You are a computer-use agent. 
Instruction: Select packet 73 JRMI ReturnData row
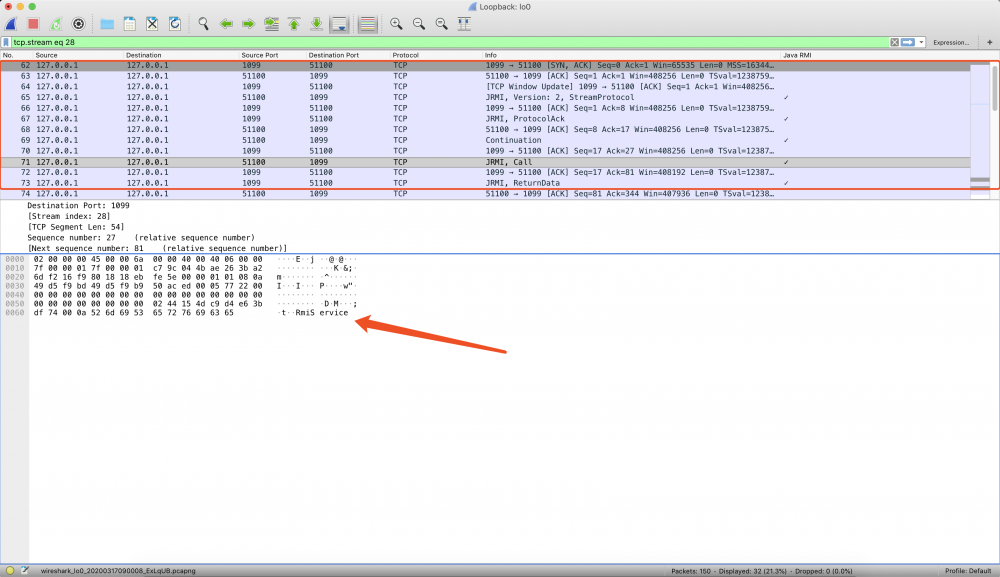click(x=485, y=183)
